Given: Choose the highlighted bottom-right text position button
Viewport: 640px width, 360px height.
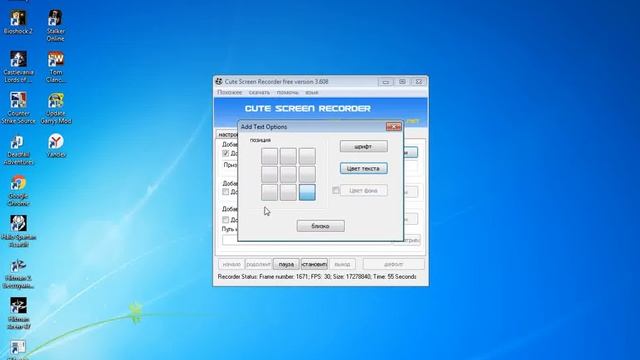Looking at the screenshot, I should click(307, 192).
